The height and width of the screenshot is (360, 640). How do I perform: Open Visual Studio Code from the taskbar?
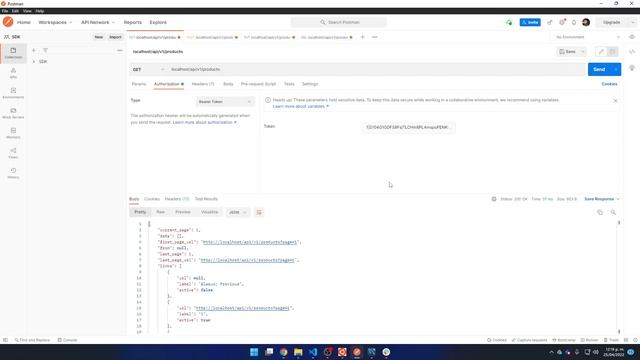pos(313,352)
